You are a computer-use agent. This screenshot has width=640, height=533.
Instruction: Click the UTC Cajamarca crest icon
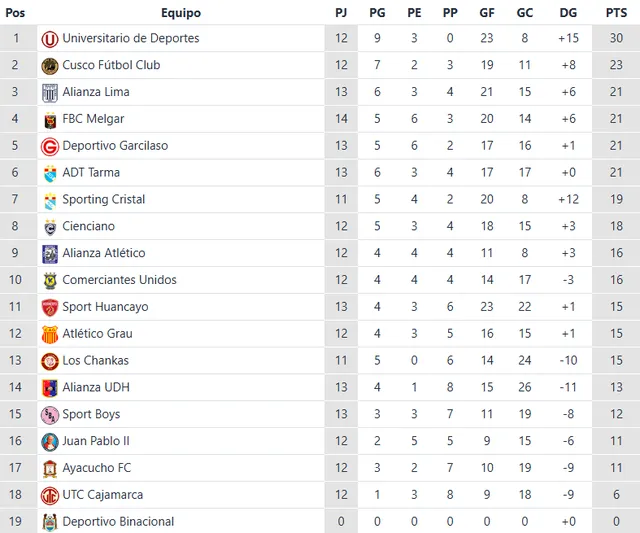pyautogui.click(x=50, y=495)
